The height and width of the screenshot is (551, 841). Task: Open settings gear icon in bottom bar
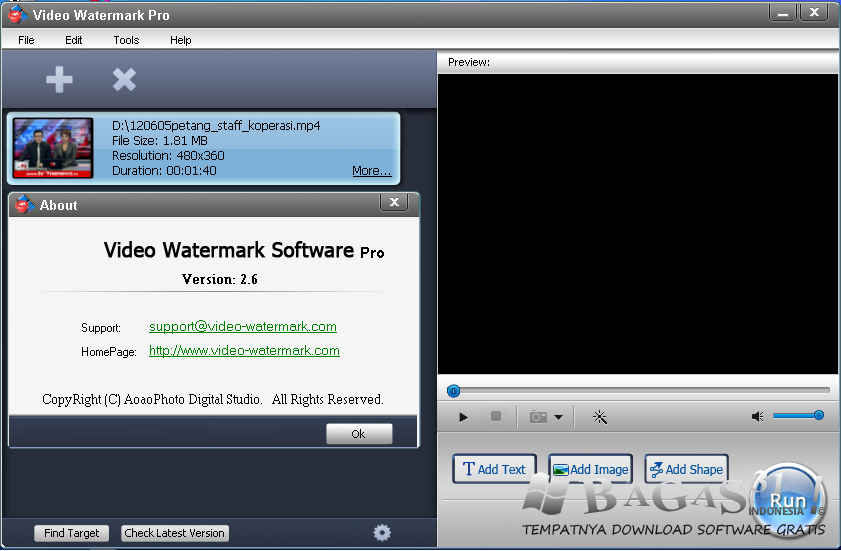[x=382, y=532]
